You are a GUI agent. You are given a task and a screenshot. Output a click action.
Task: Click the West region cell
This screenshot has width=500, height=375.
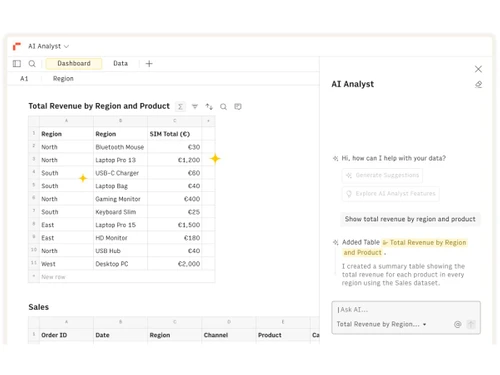[66, 264]
